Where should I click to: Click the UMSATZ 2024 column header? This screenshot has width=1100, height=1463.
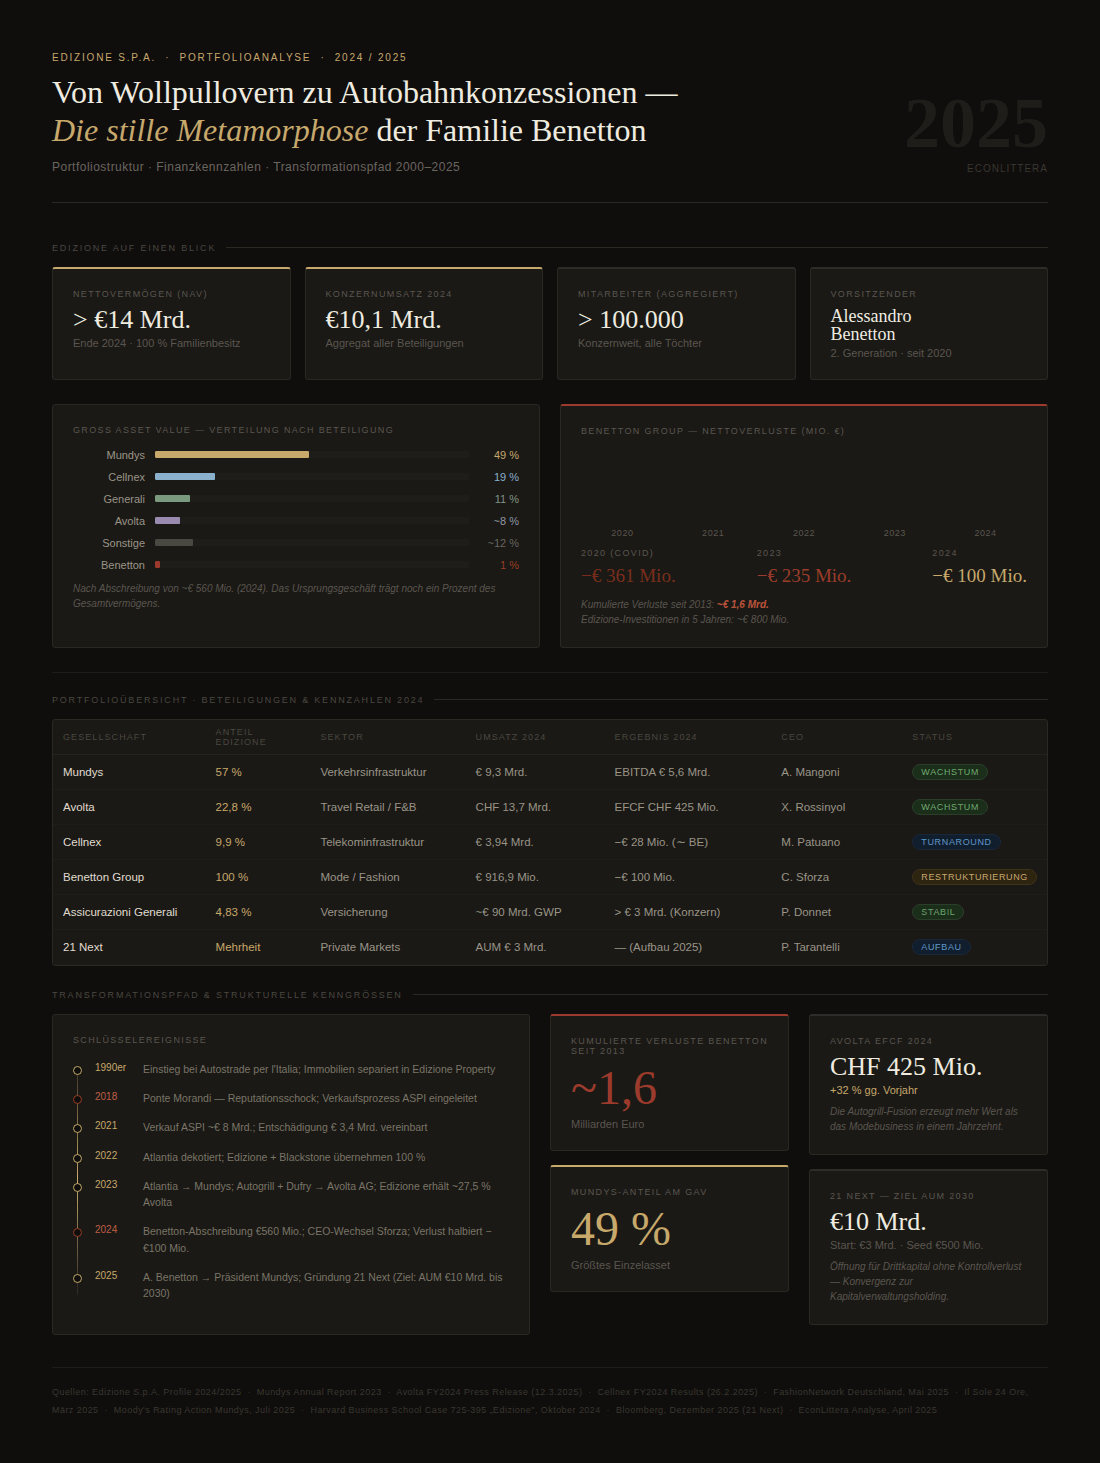point(510,737)
